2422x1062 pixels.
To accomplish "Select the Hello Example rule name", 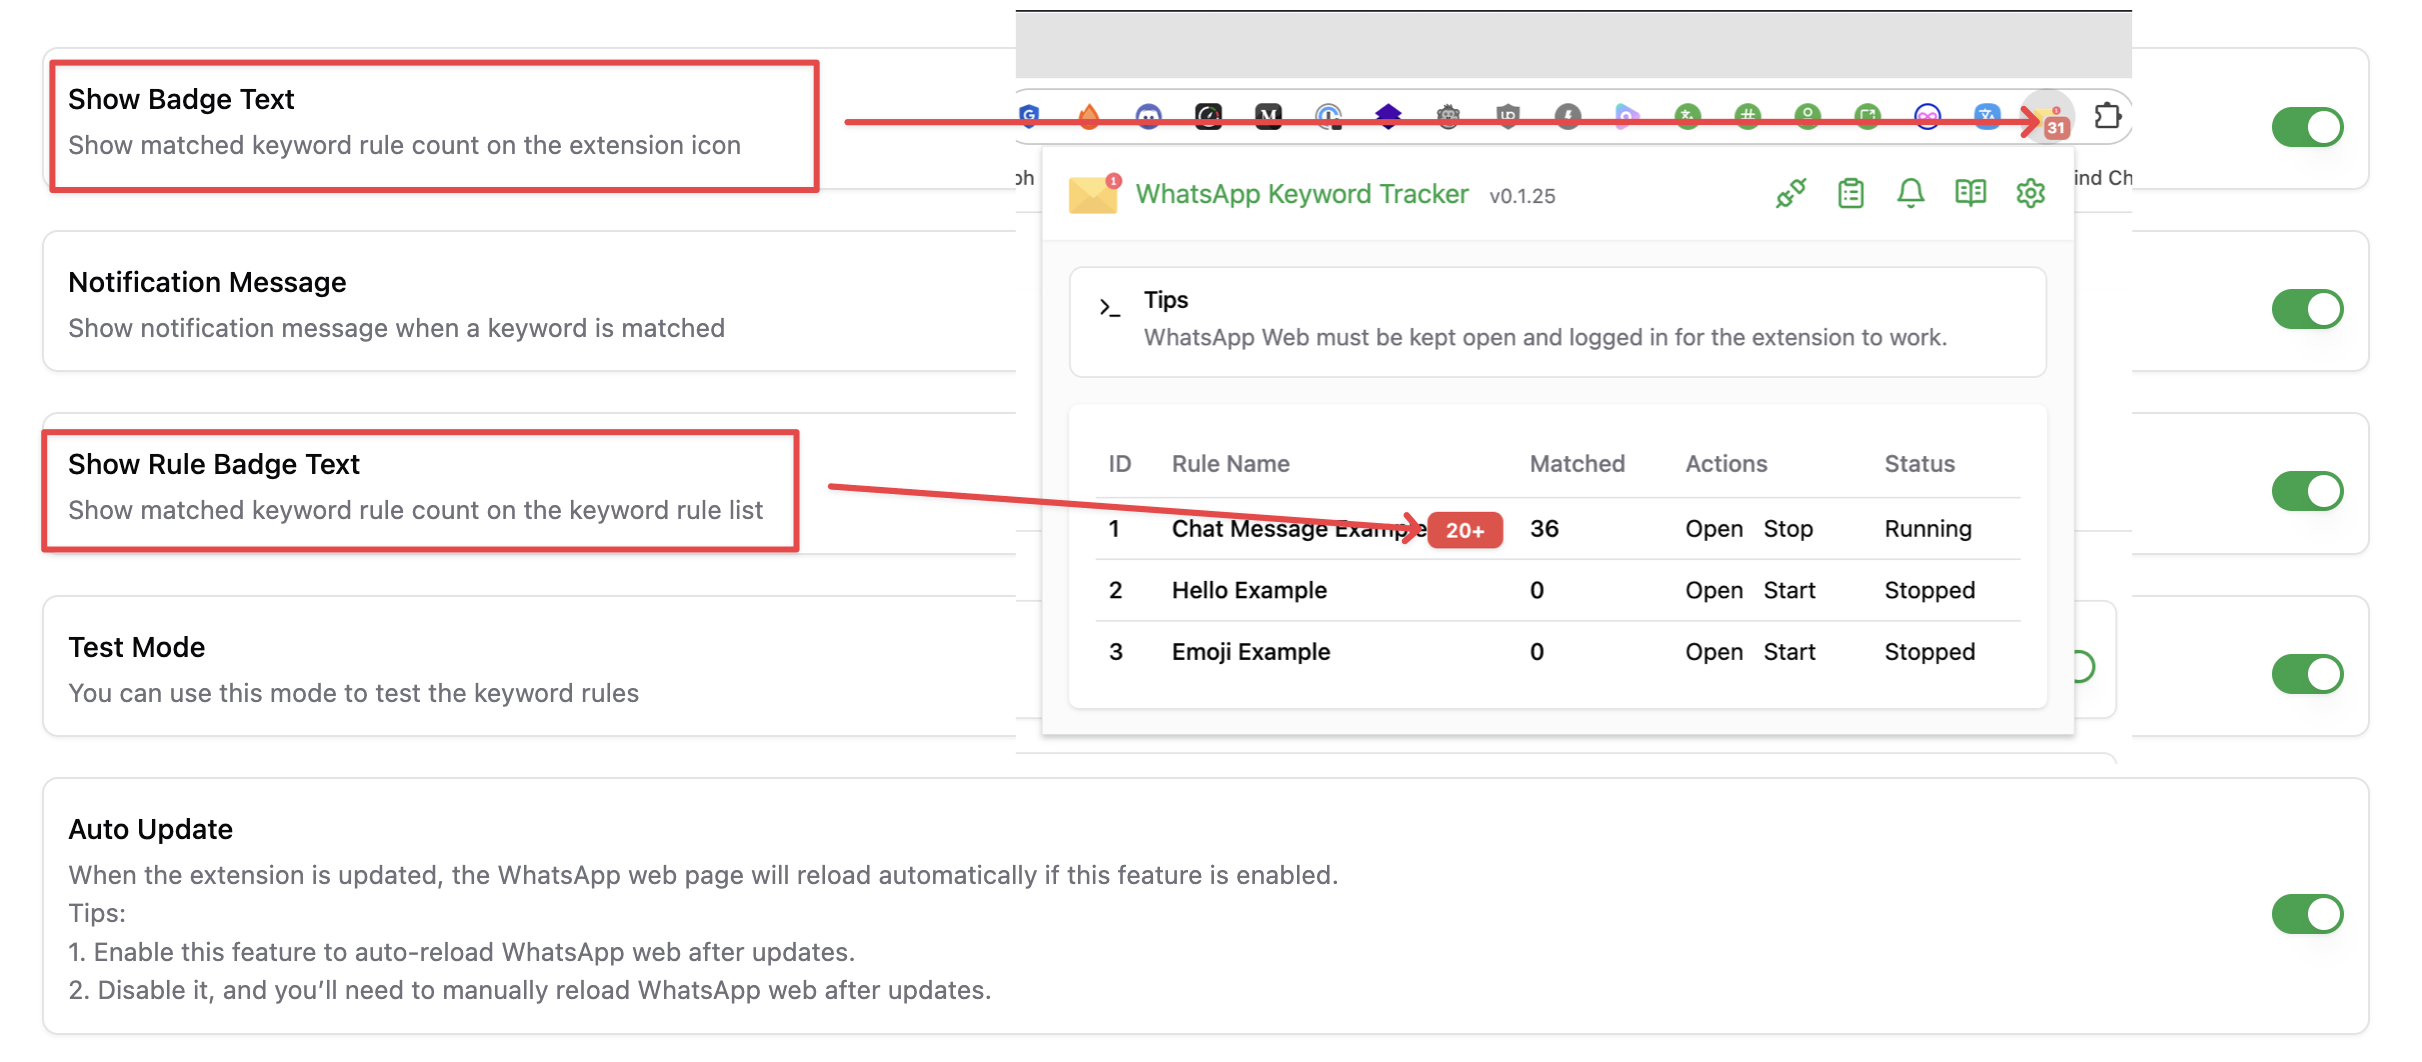I will click(x=1249, y=591).
